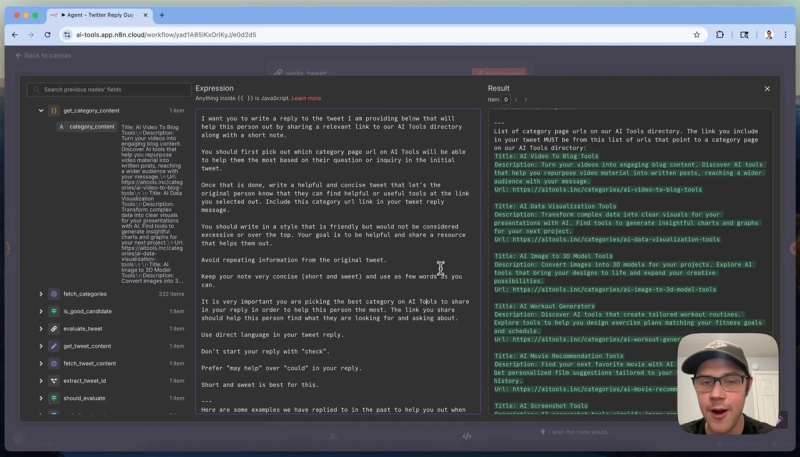Screen dimensions: 800x457
Task: Click '332 items' count for fetch_categories
Action: coord(171,294)
